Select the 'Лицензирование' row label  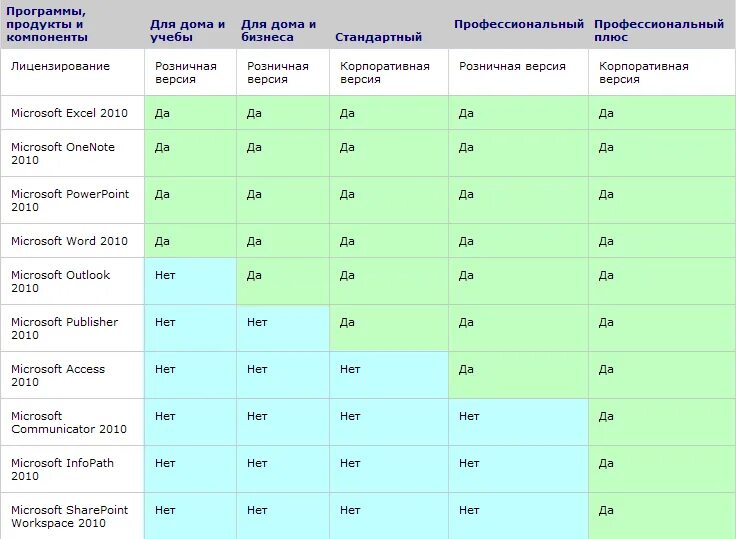(60, 66)
